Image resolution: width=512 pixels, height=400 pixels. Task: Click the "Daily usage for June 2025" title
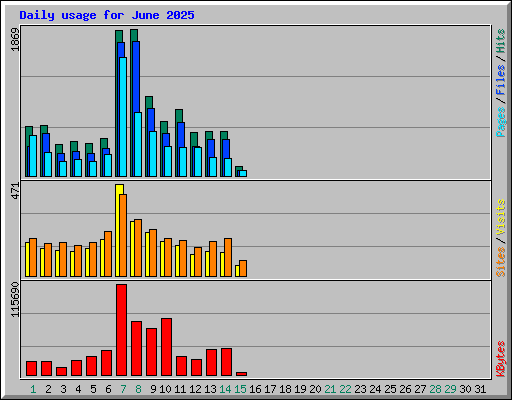(x=107, y=15)
